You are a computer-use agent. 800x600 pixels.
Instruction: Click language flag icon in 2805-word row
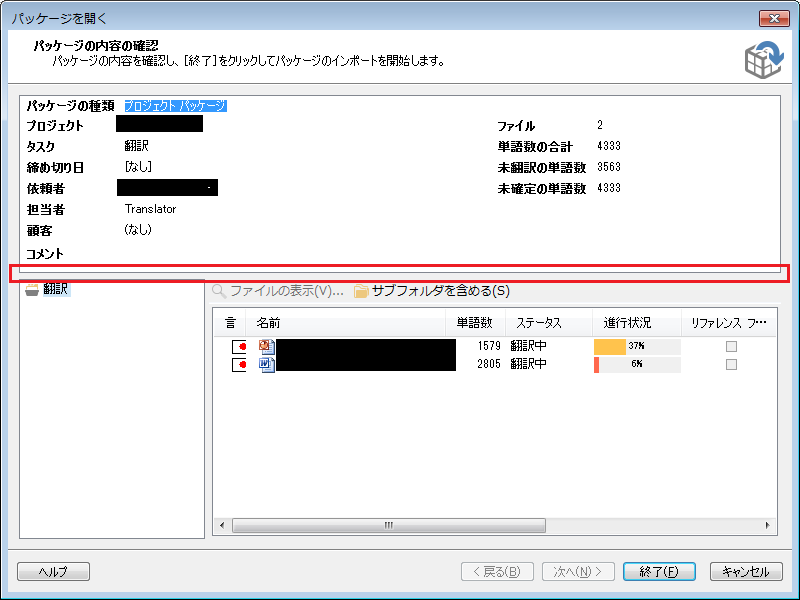tap(239, 364)
